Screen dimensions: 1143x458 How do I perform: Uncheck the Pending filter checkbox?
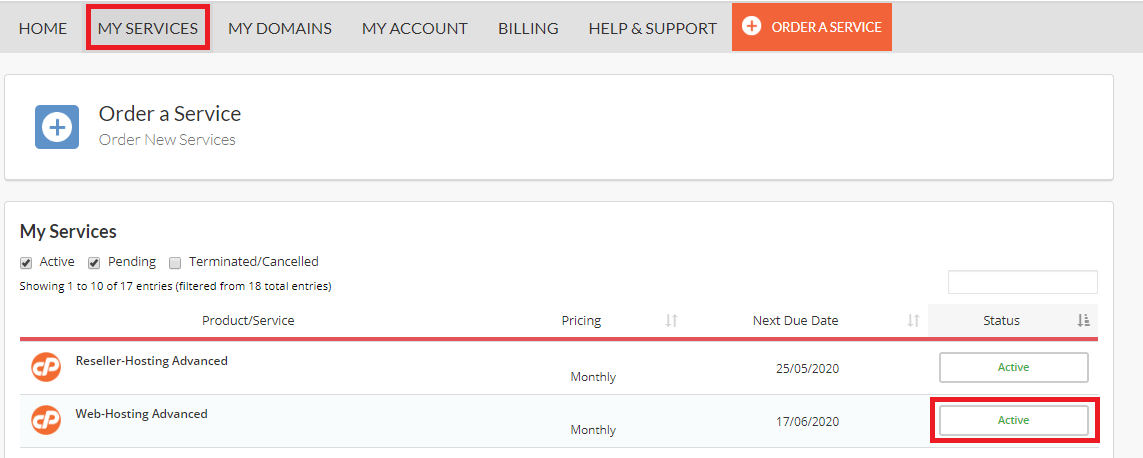[x=94, y=263]
